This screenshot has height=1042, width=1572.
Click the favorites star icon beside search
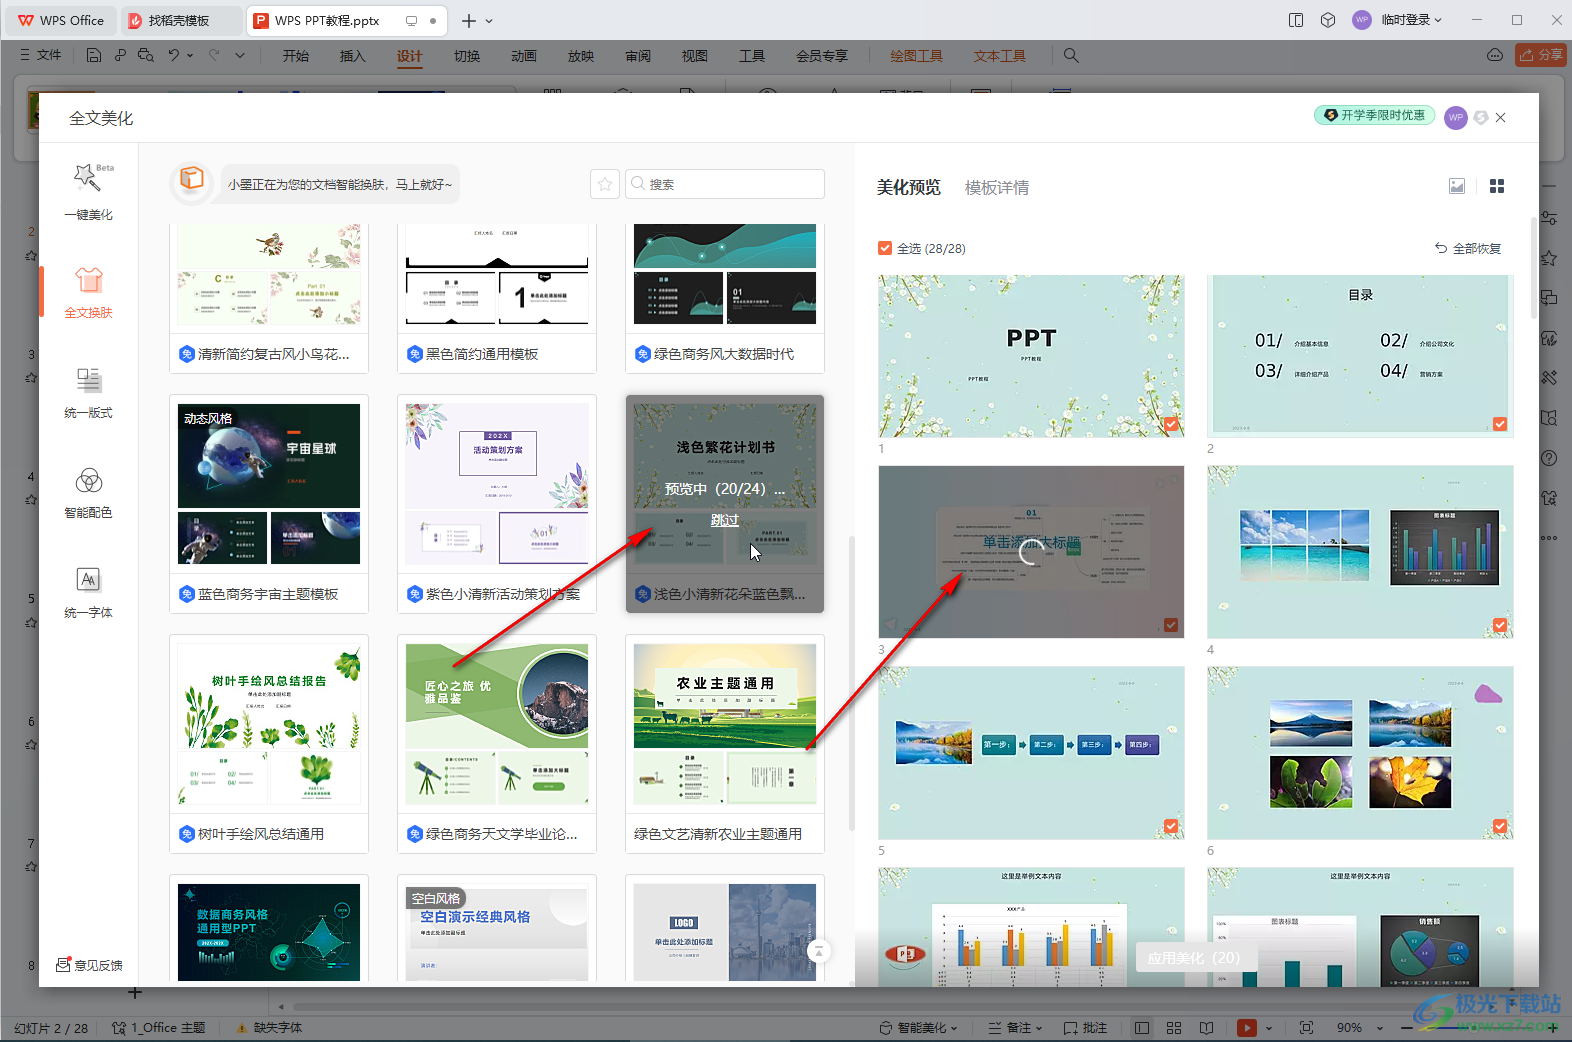pos(605,184)
